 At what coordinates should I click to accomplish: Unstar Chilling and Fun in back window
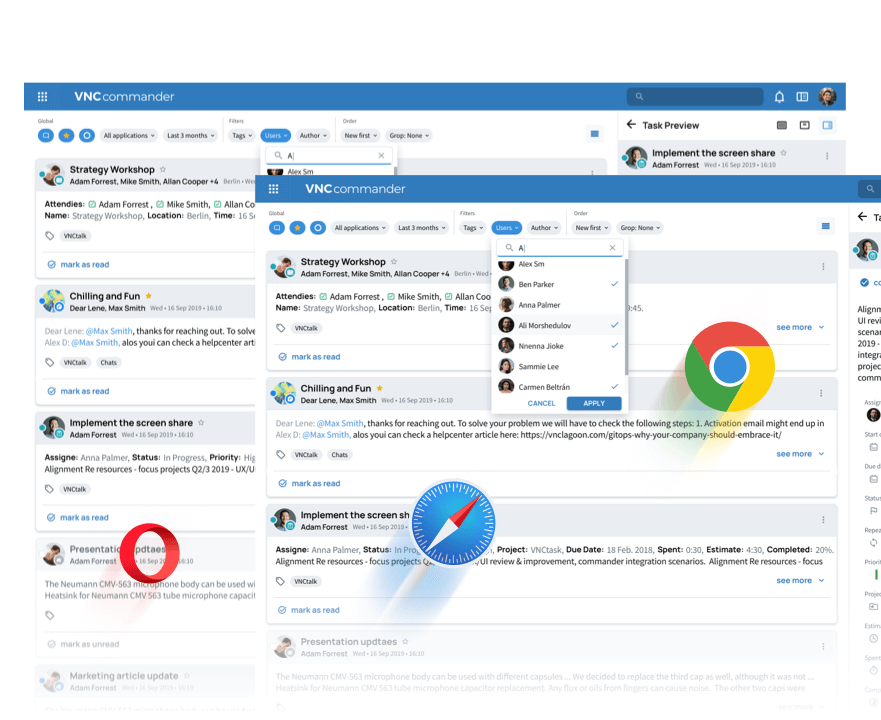[x=148, y=296]
